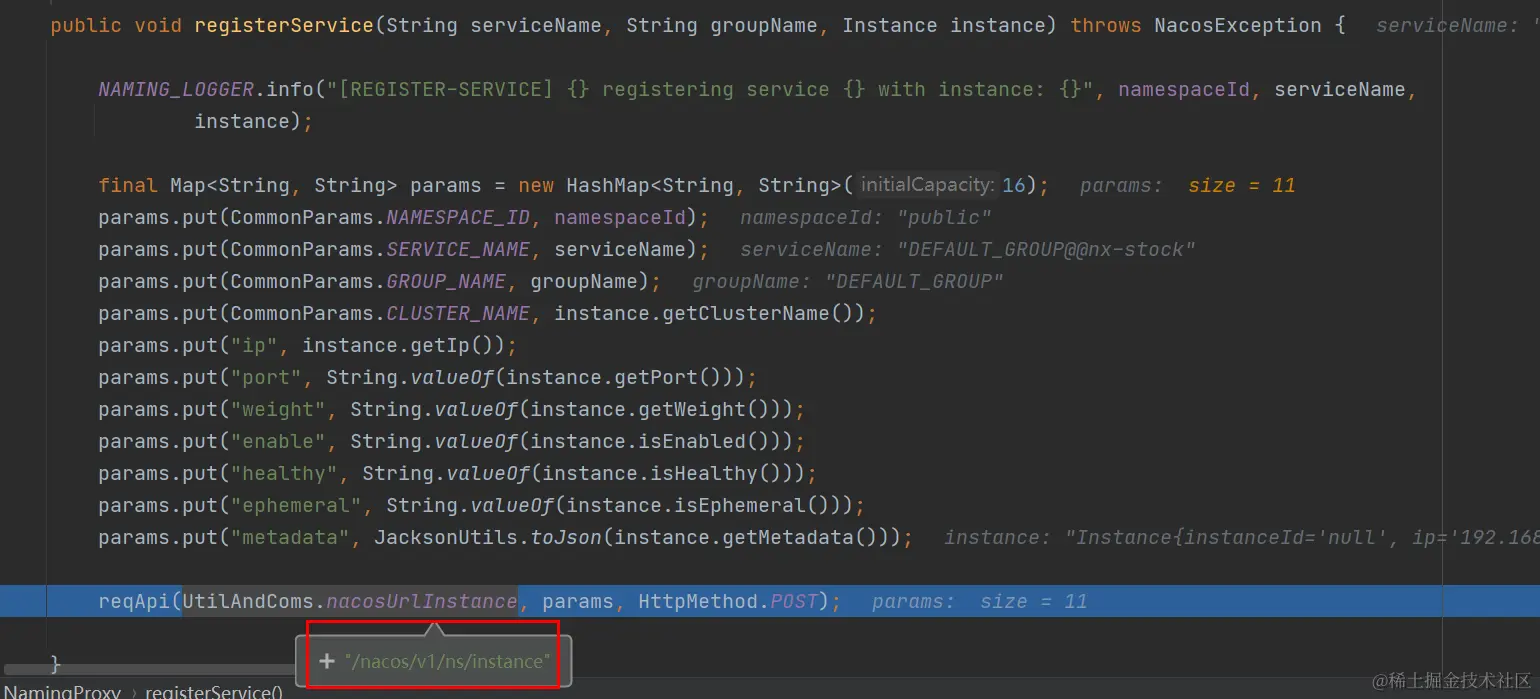Viewport: 1540px width, 699px height.
Task: Click the NAMING_LOGGER identifier
Action: pos(176,89)
